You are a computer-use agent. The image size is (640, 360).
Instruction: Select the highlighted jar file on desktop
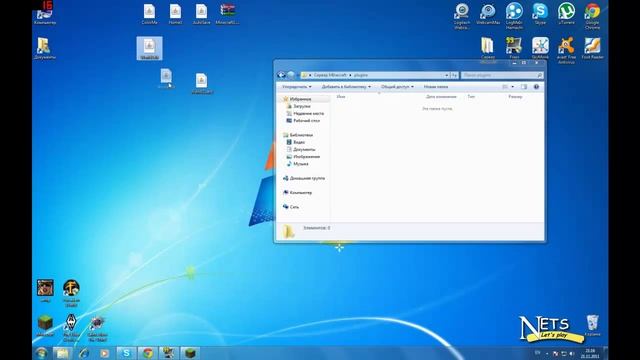coord(149,48)
